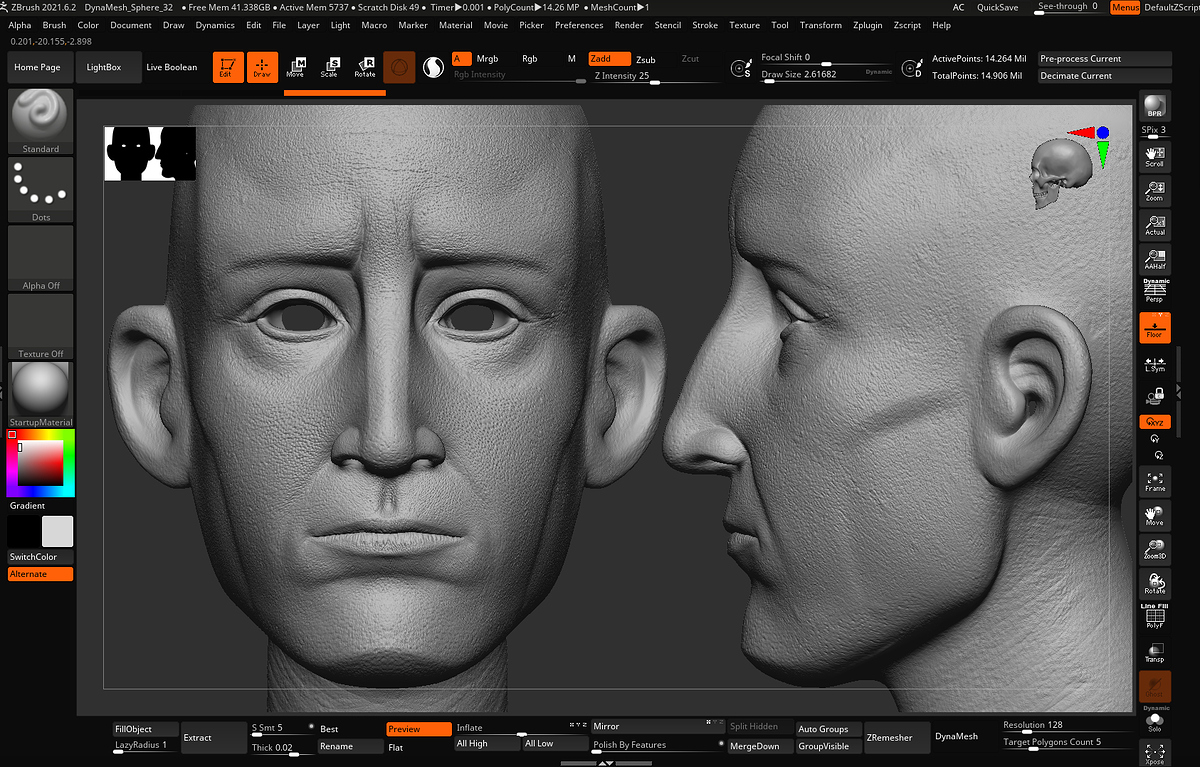
Task: Open the Stroke menu
Action: coord(705,25)
